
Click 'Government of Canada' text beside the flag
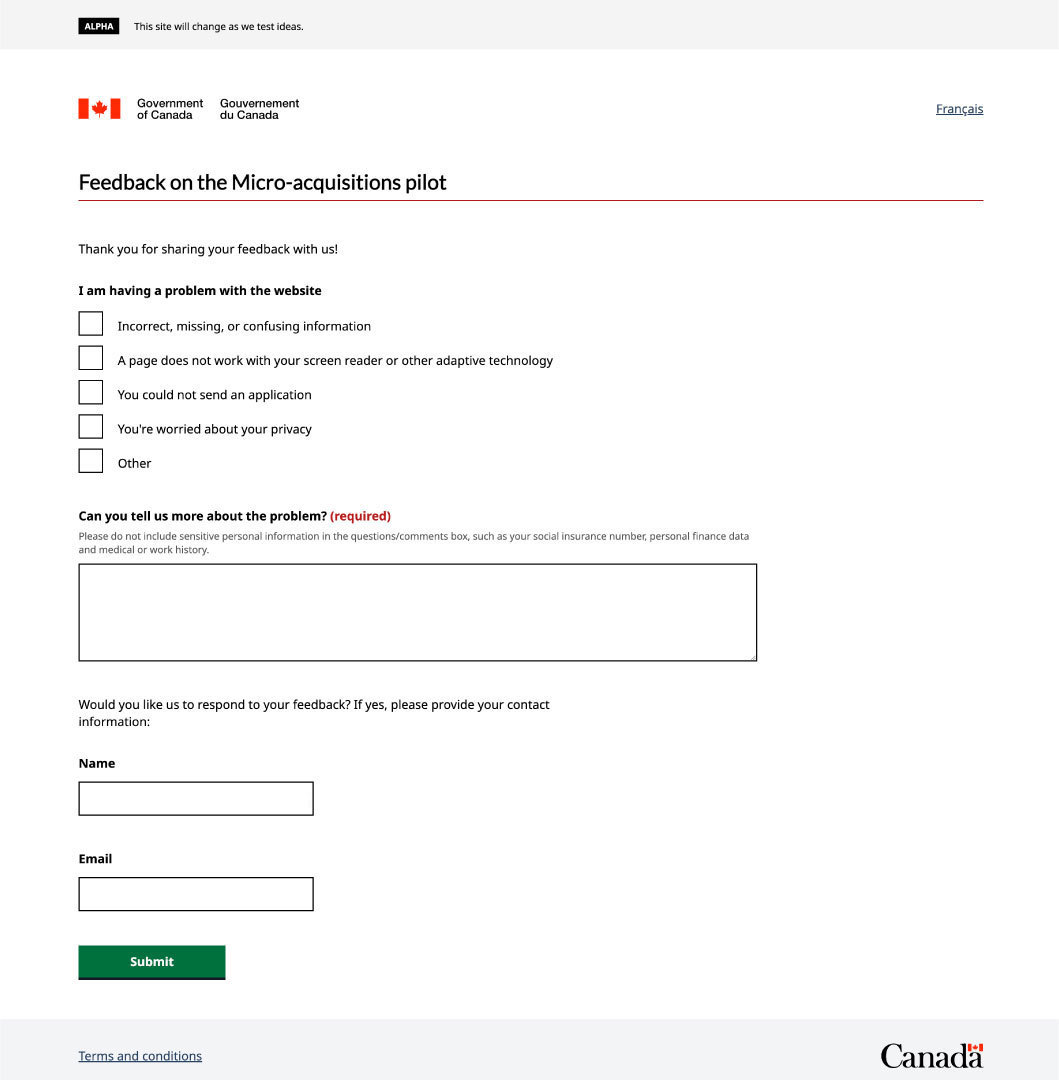pyautogui.click(x=169, y=109)
